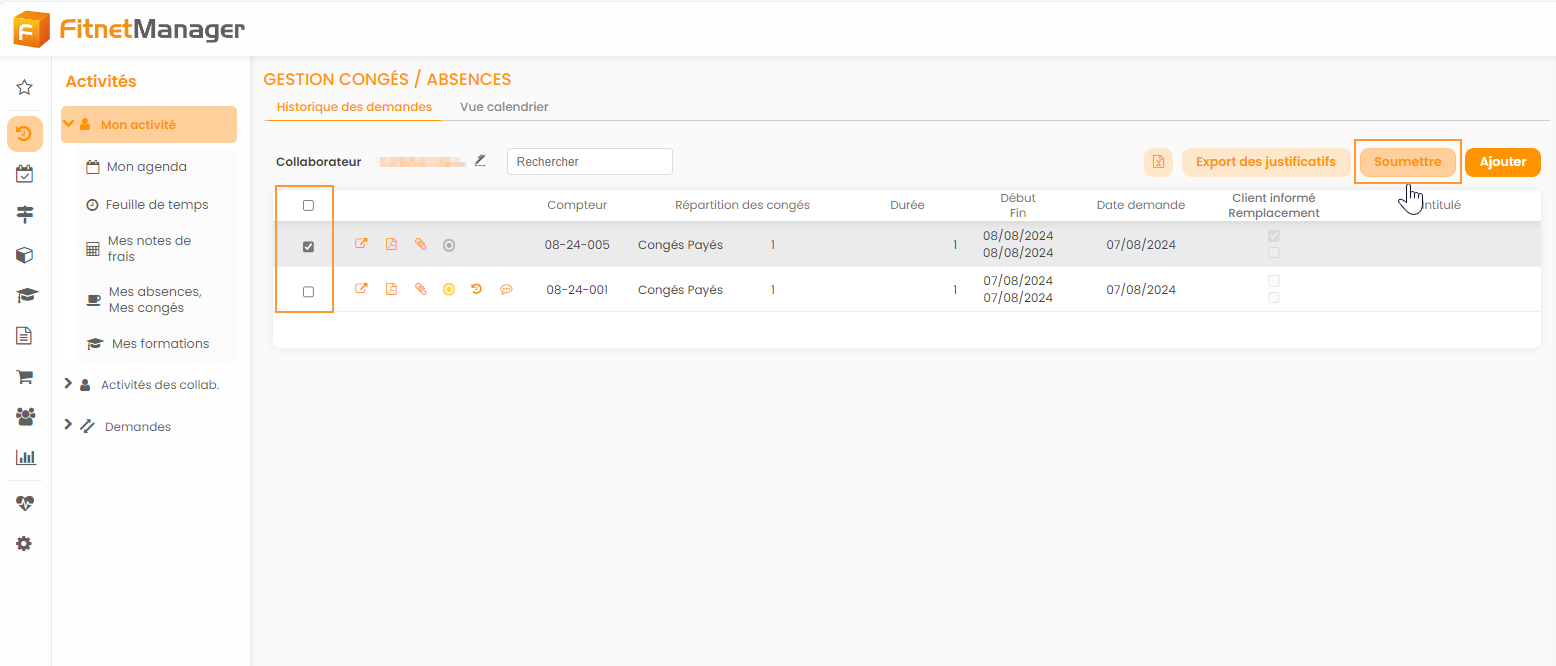Click paperclip attachment icon for request 08-24-001
1556x666 pixels.
pos(421,290)
